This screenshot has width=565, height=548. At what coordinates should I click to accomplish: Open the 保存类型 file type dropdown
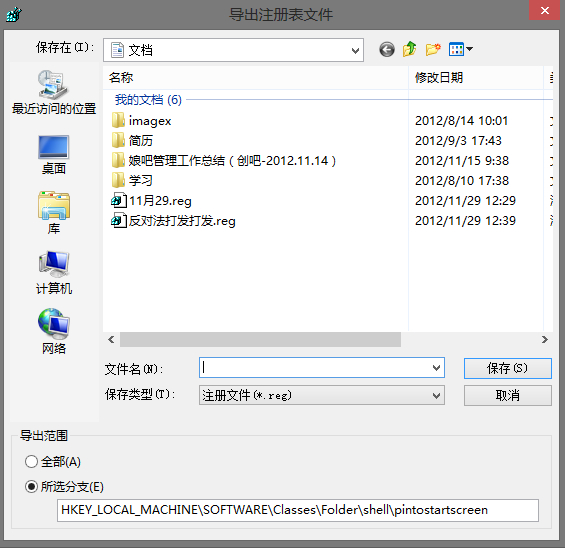[321, 395]
